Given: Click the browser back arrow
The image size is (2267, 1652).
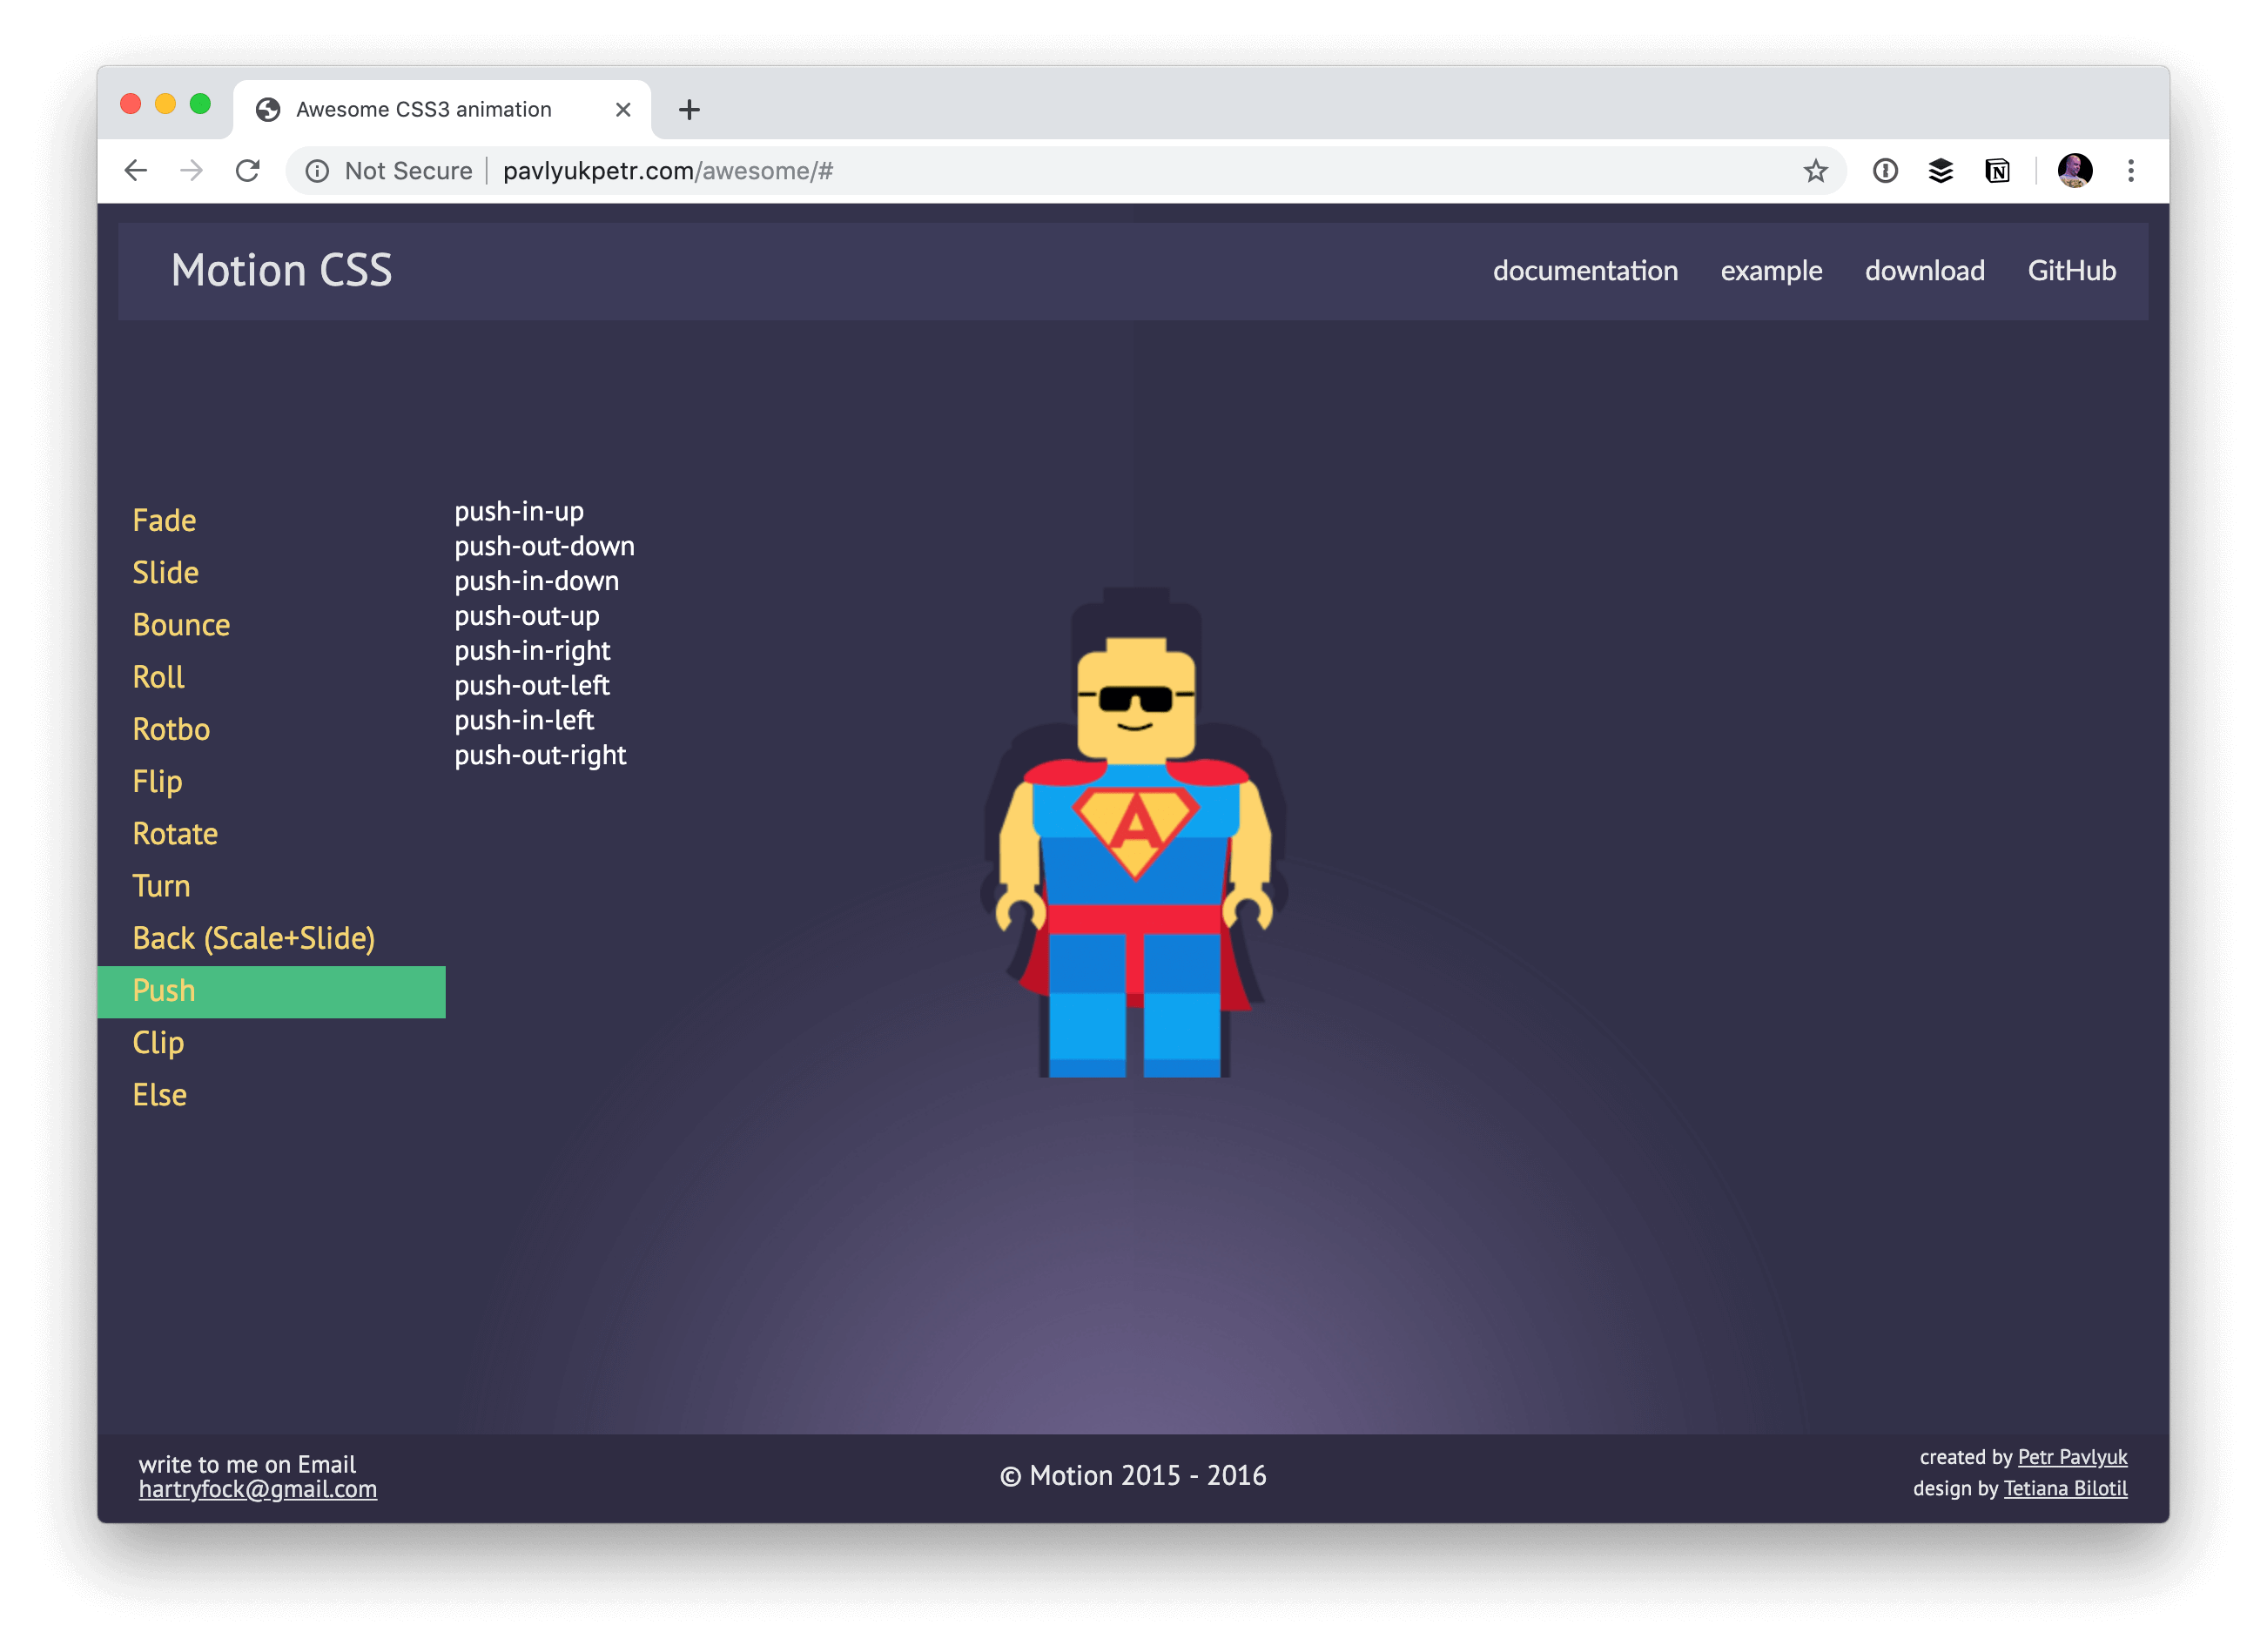Looking at the screenshot, I should point(136,171).
